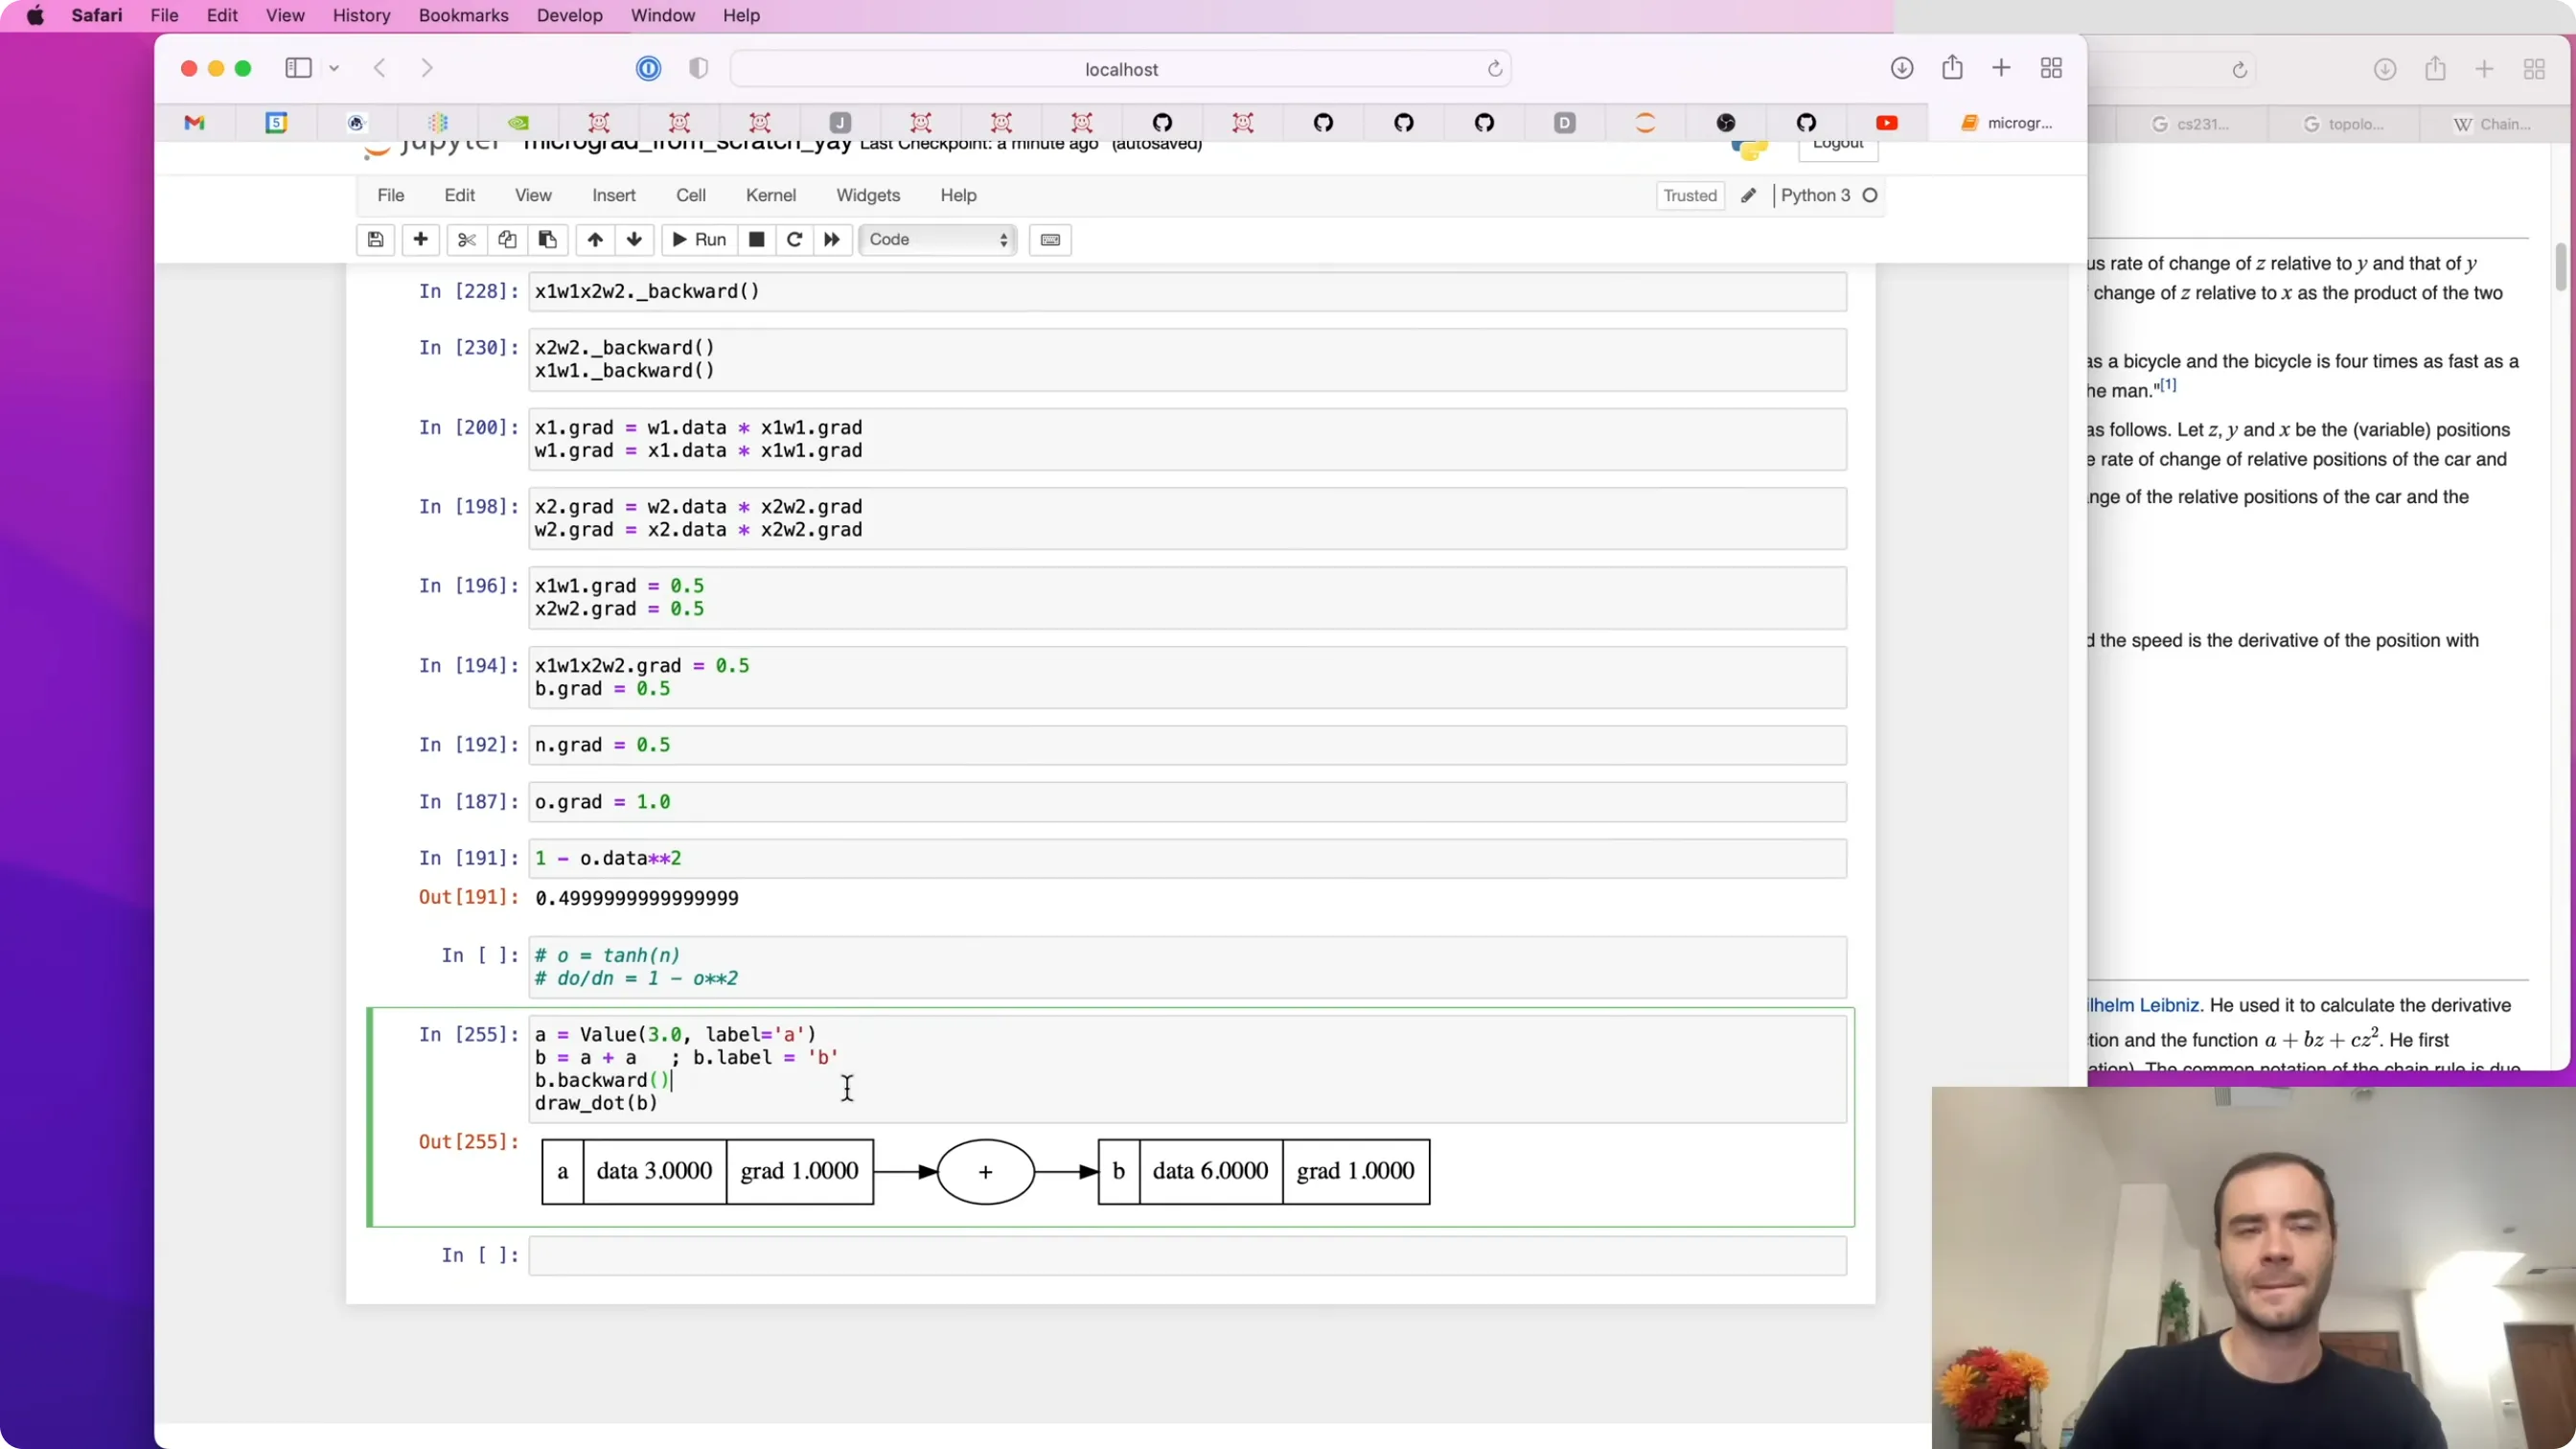Open the cell type Code dropdown

(938, 240)
